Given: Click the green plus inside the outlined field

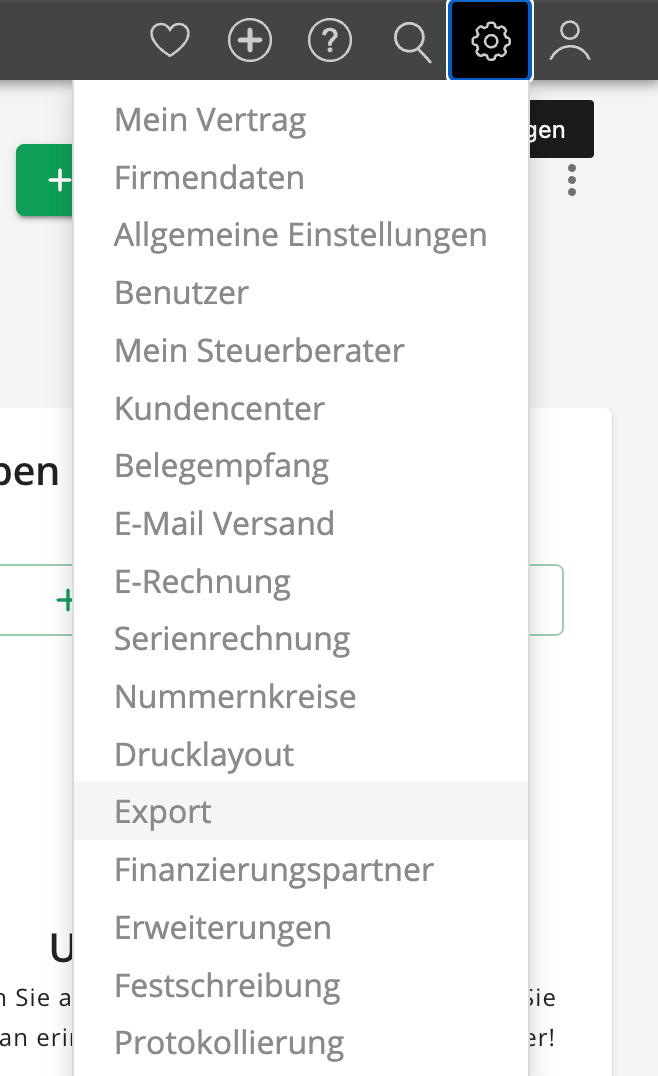Looking at the screenshot, I should click(x=66, y=599).
